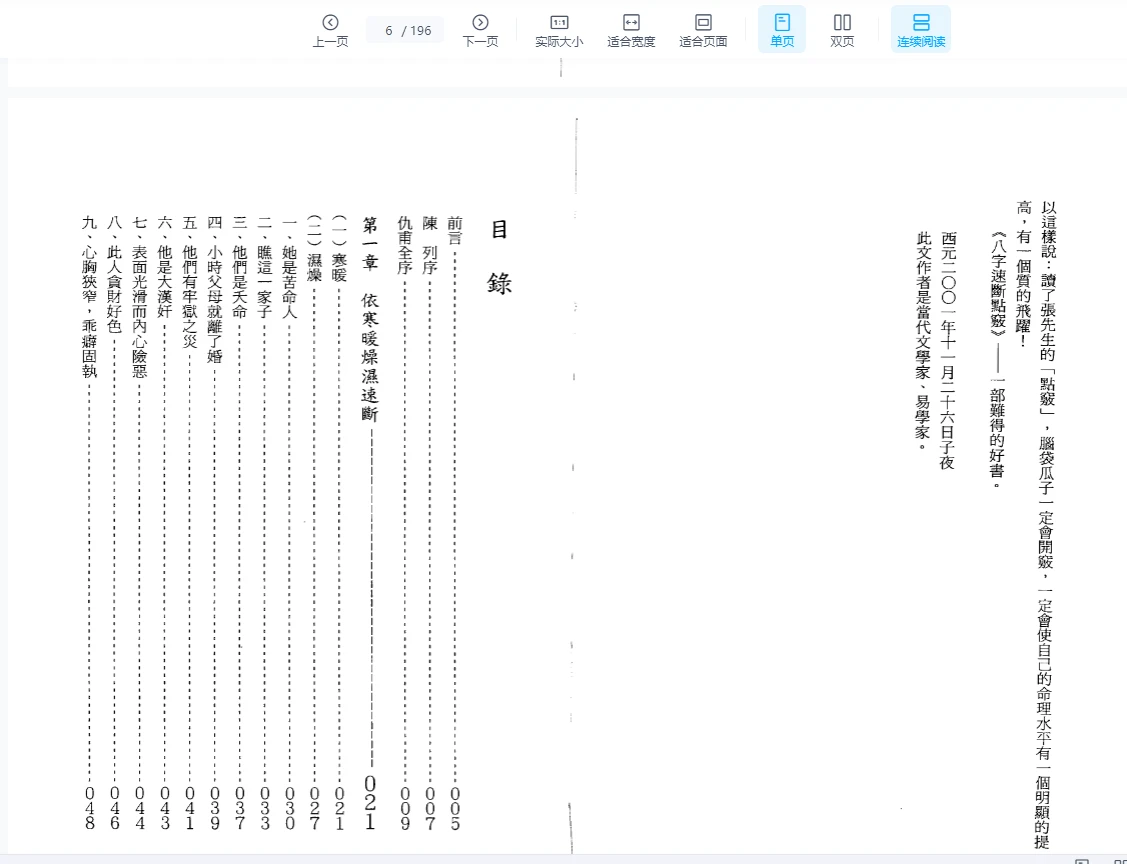Click contents entry 仇甫全序
The width and height of the screenshot is (1127, 864).
(405, 523)
